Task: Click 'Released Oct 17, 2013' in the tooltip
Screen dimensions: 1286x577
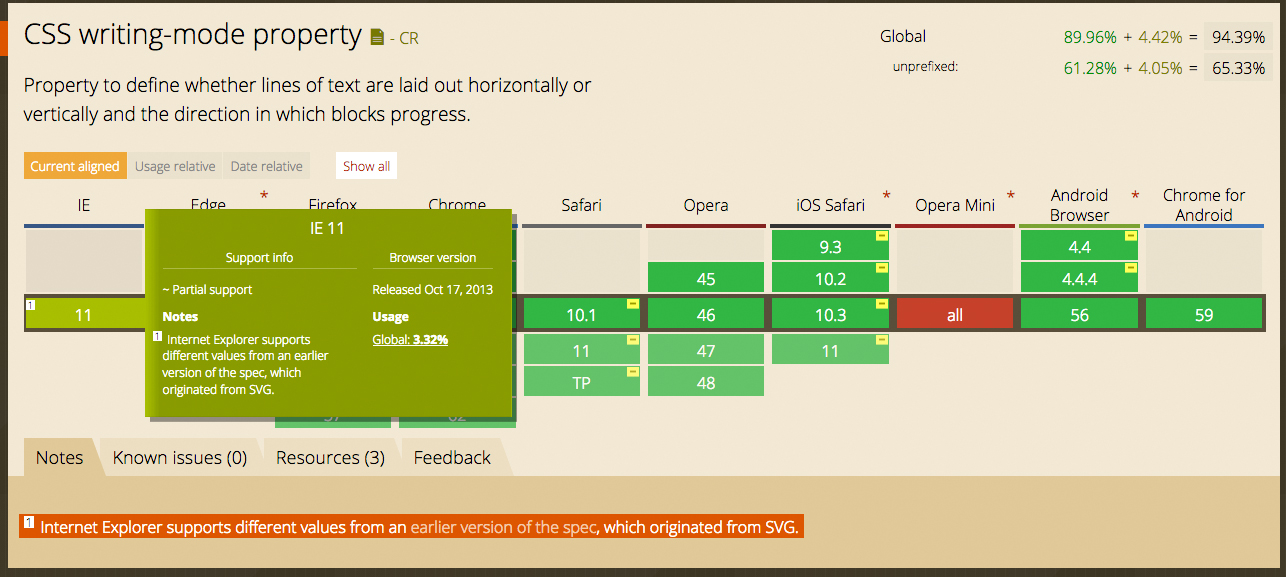Action: tap(432, 290)
